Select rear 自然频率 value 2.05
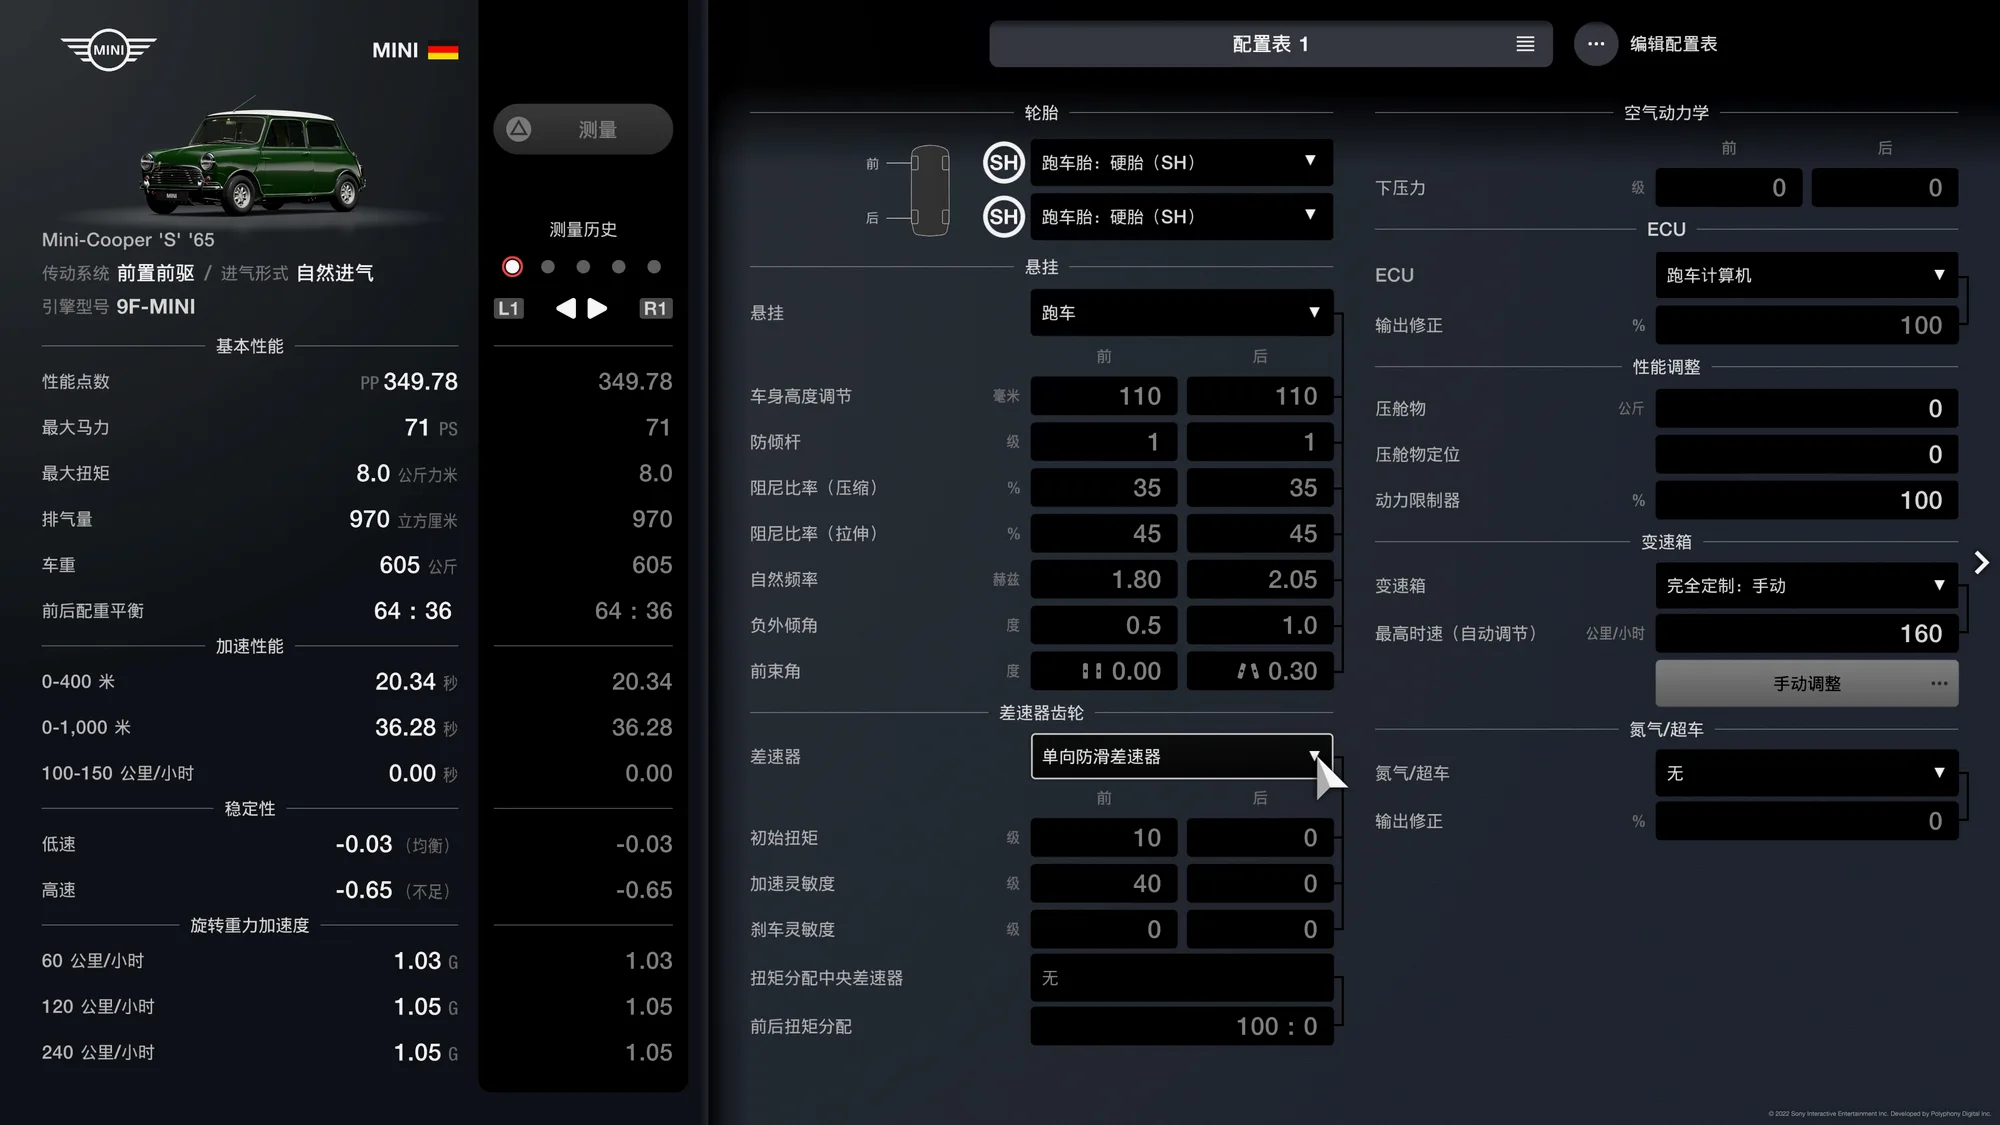Viewport: 2000px width, 1125px height. click(x=1260, y=580)
